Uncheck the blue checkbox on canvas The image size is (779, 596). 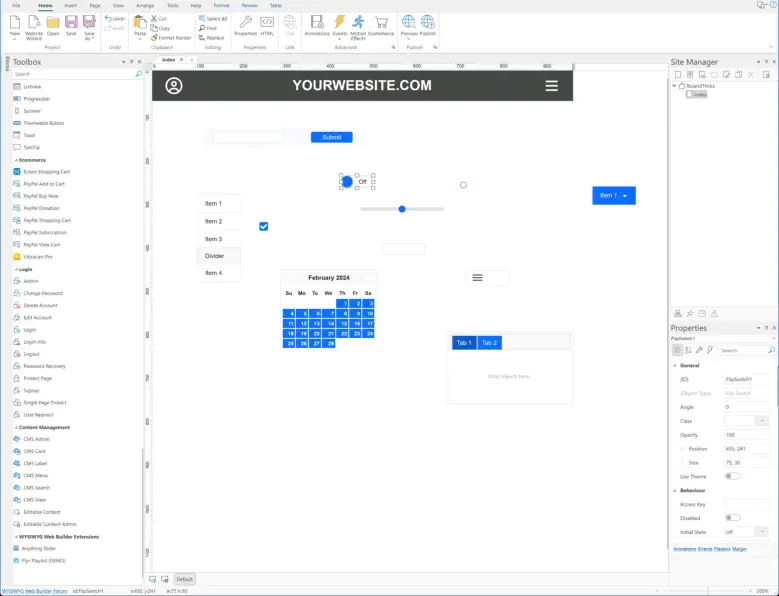(264, 227)
